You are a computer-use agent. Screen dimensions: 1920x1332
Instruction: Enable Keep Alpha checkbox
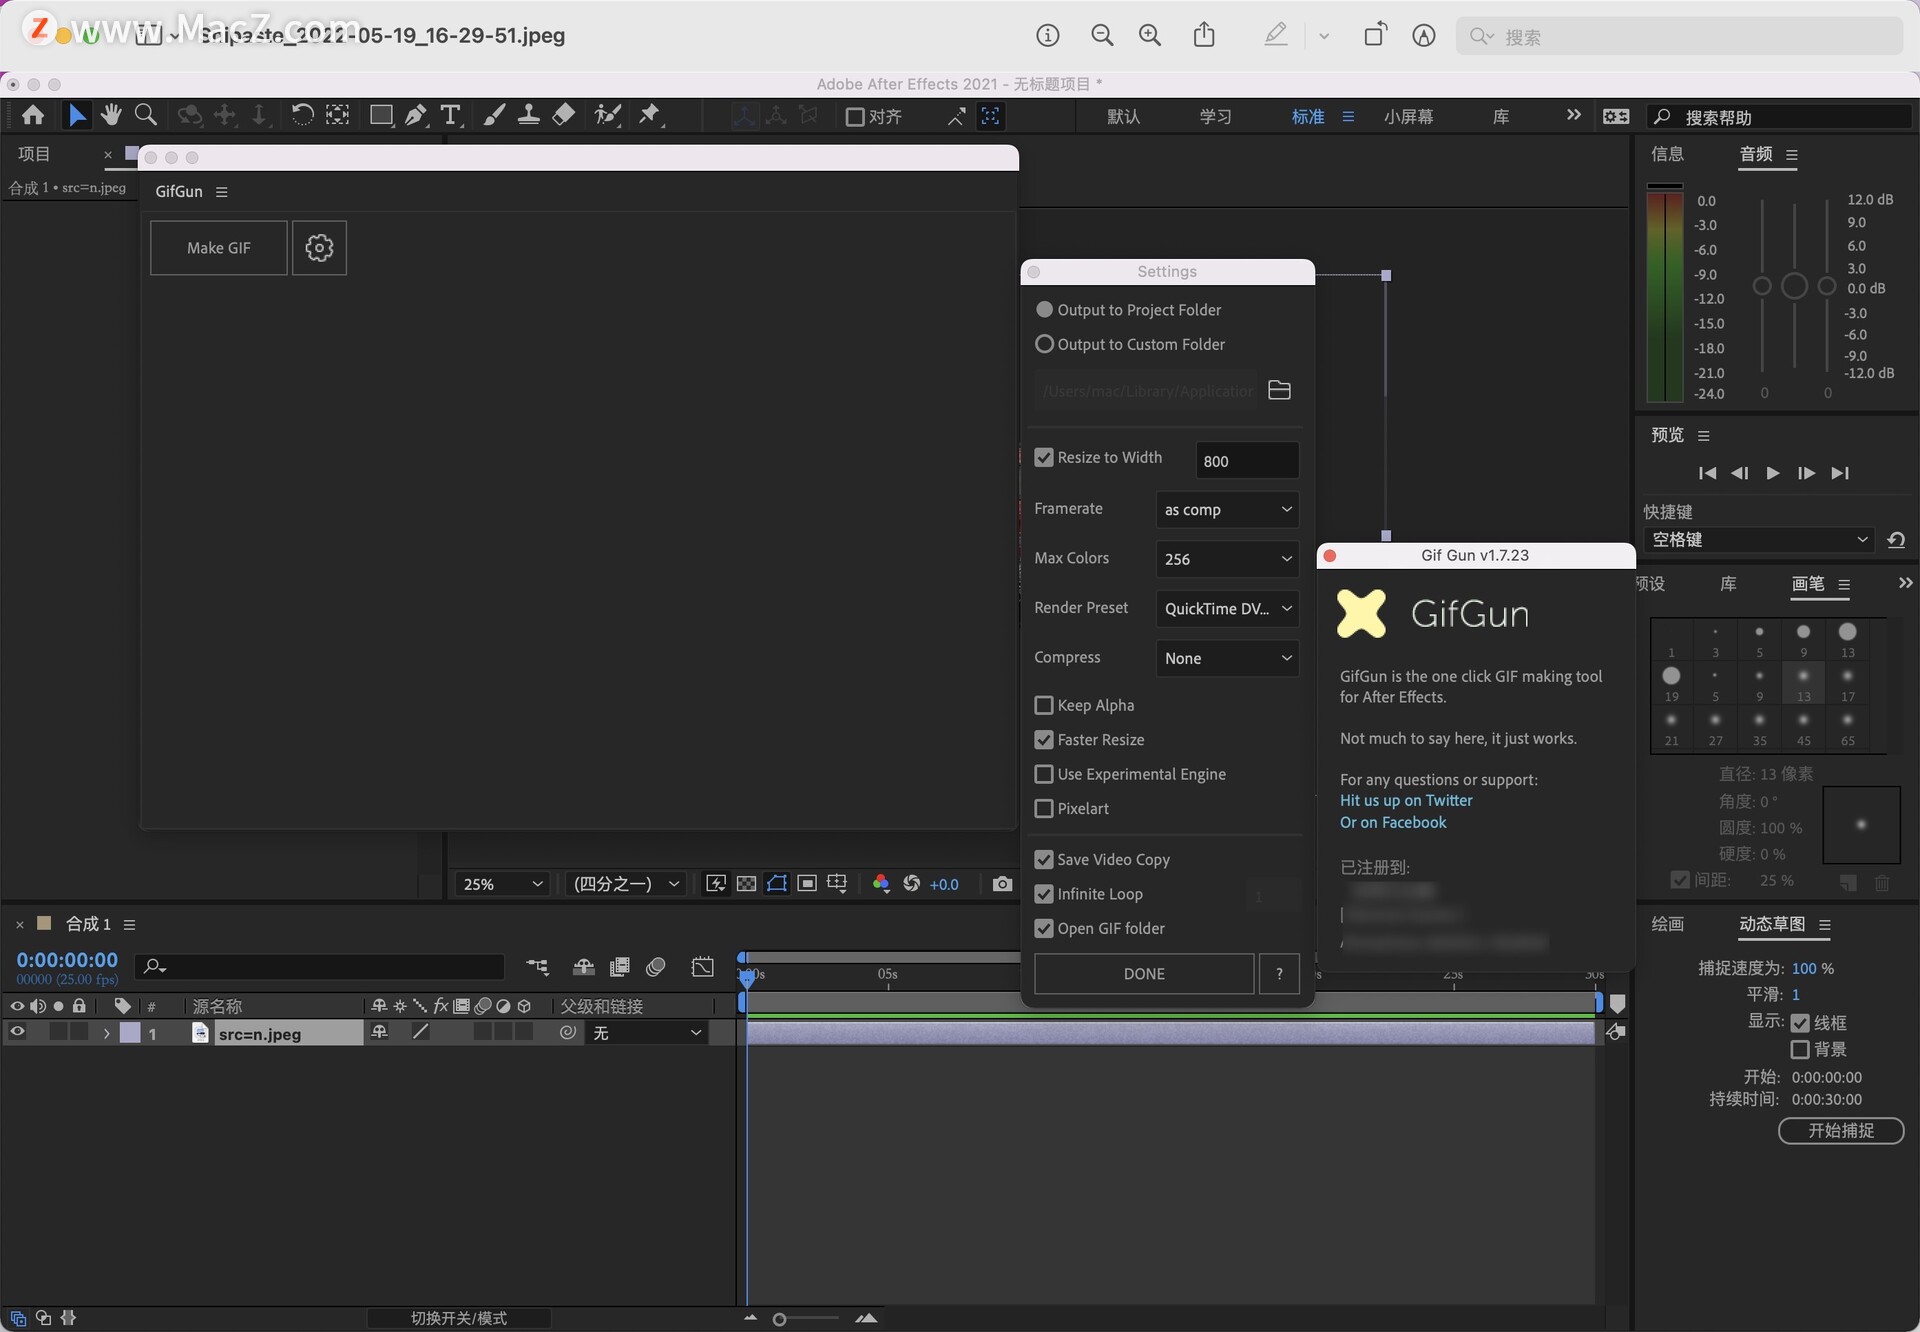(1044, 706)
